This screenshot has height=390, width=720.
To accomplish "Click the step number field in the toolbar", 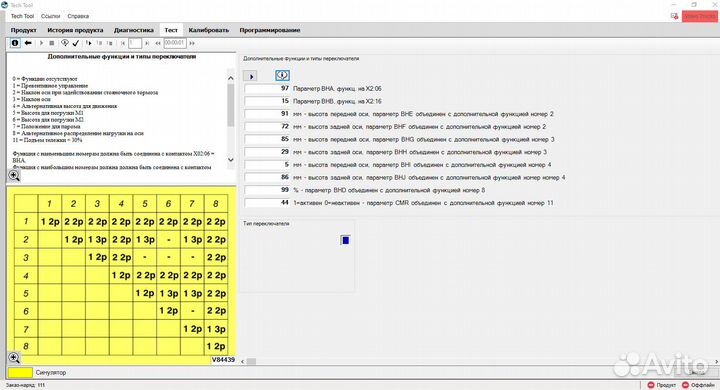I will pyautogui.click(x=135, y=43).
